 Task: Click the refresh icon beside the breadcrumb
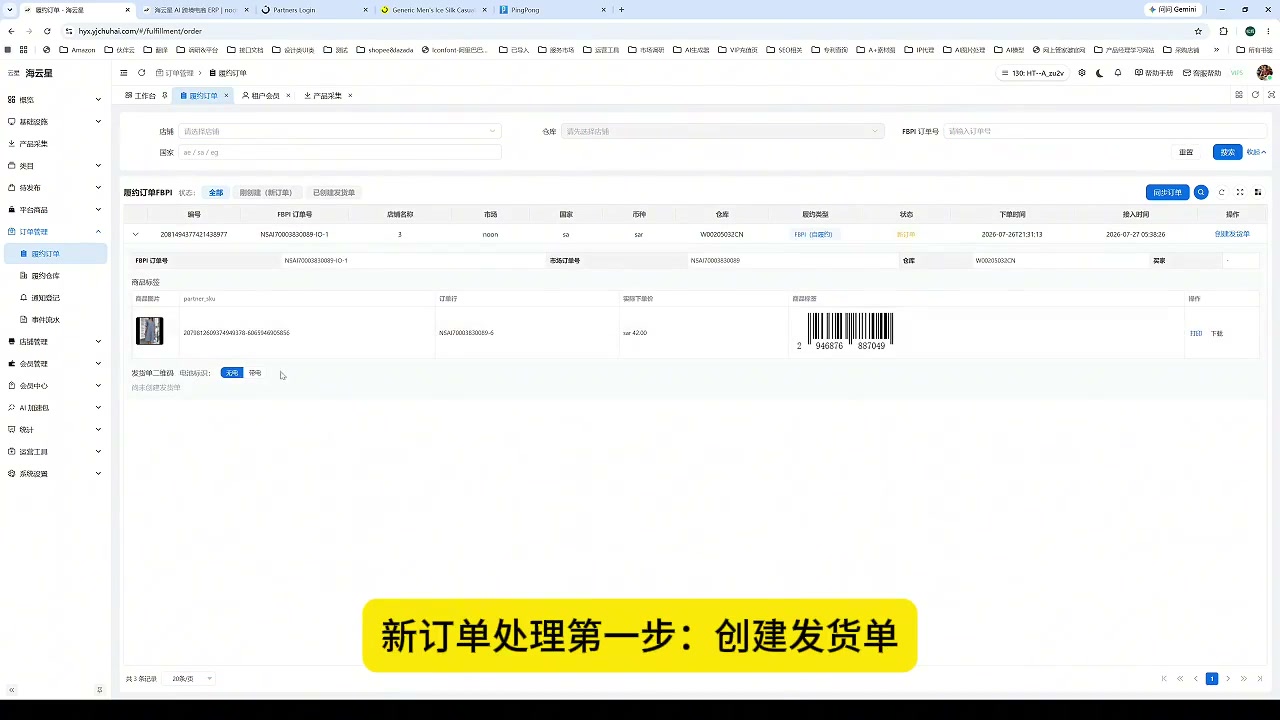tap(142, 73)
